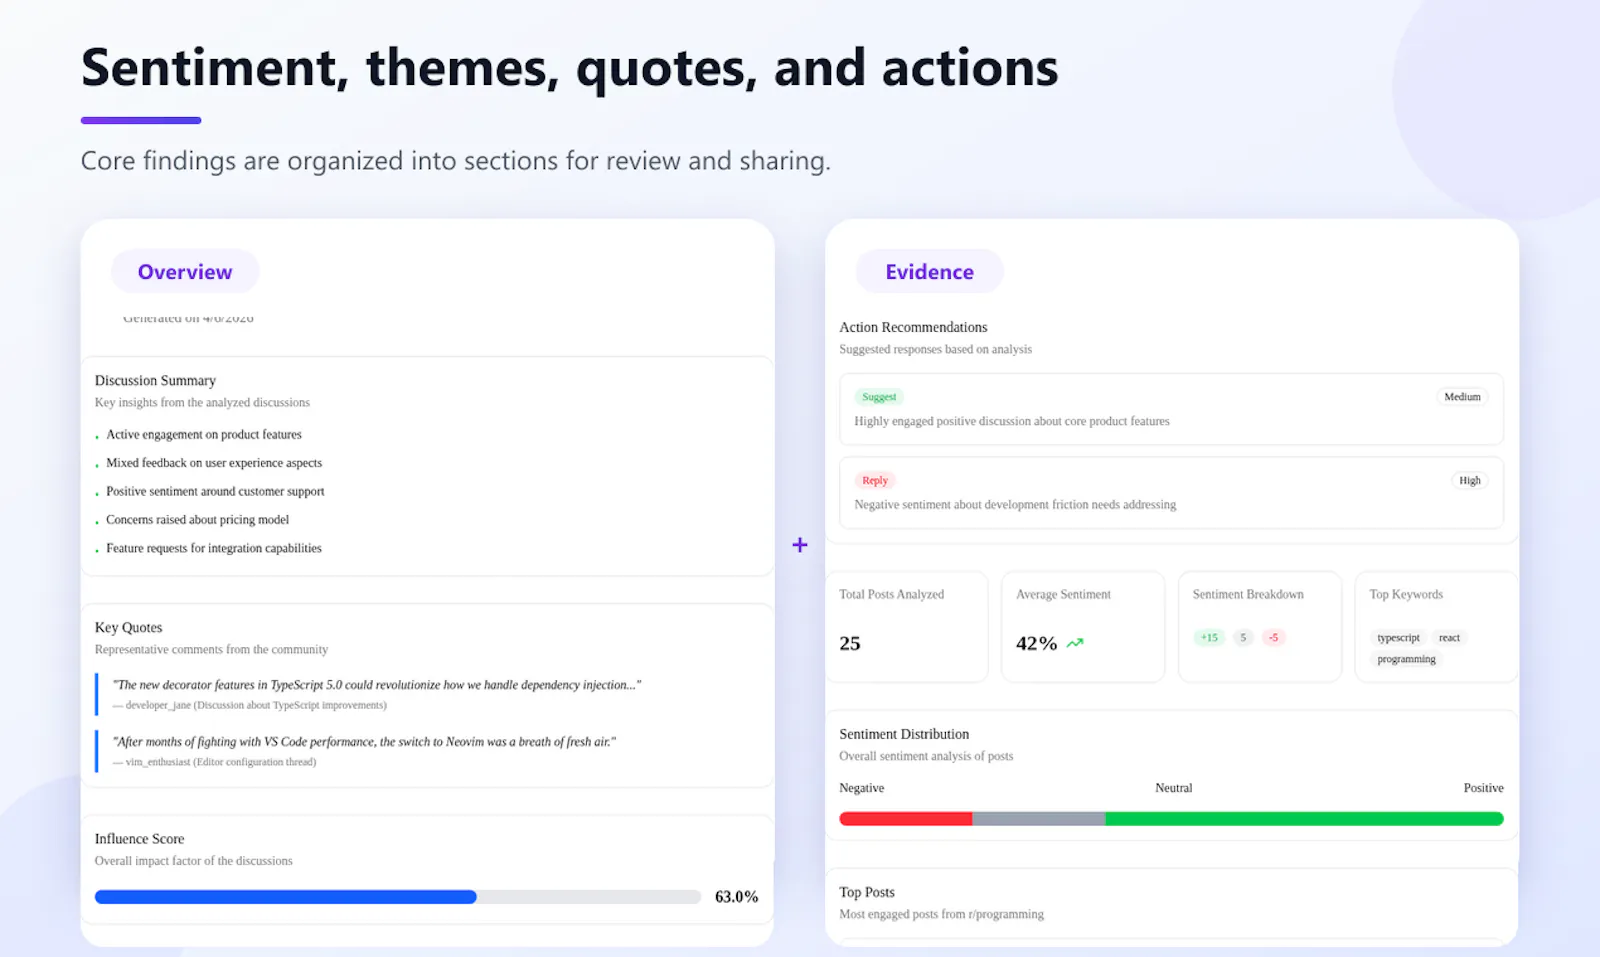Click the Neovim switch quote
This screenshot has width=1600, height=957.
364,742
